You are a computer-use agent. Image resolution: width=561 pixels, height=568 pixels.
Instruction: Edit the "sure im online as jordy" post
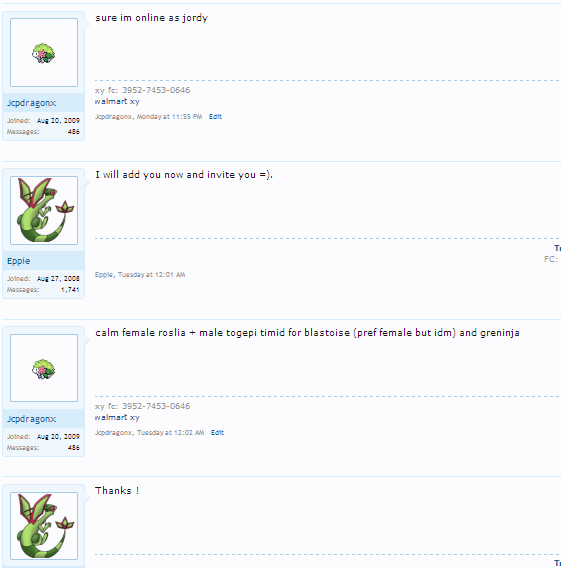coord(215,117)
